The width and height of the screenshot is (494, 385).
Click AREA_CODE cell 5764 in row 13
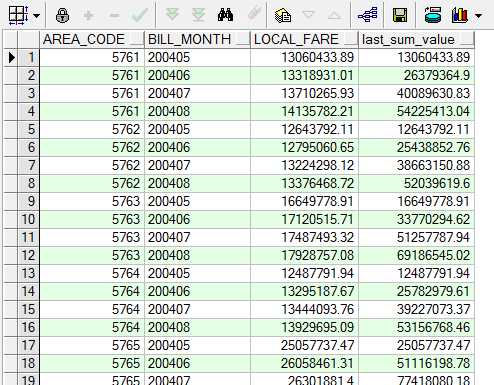click(x=92, y=273)
